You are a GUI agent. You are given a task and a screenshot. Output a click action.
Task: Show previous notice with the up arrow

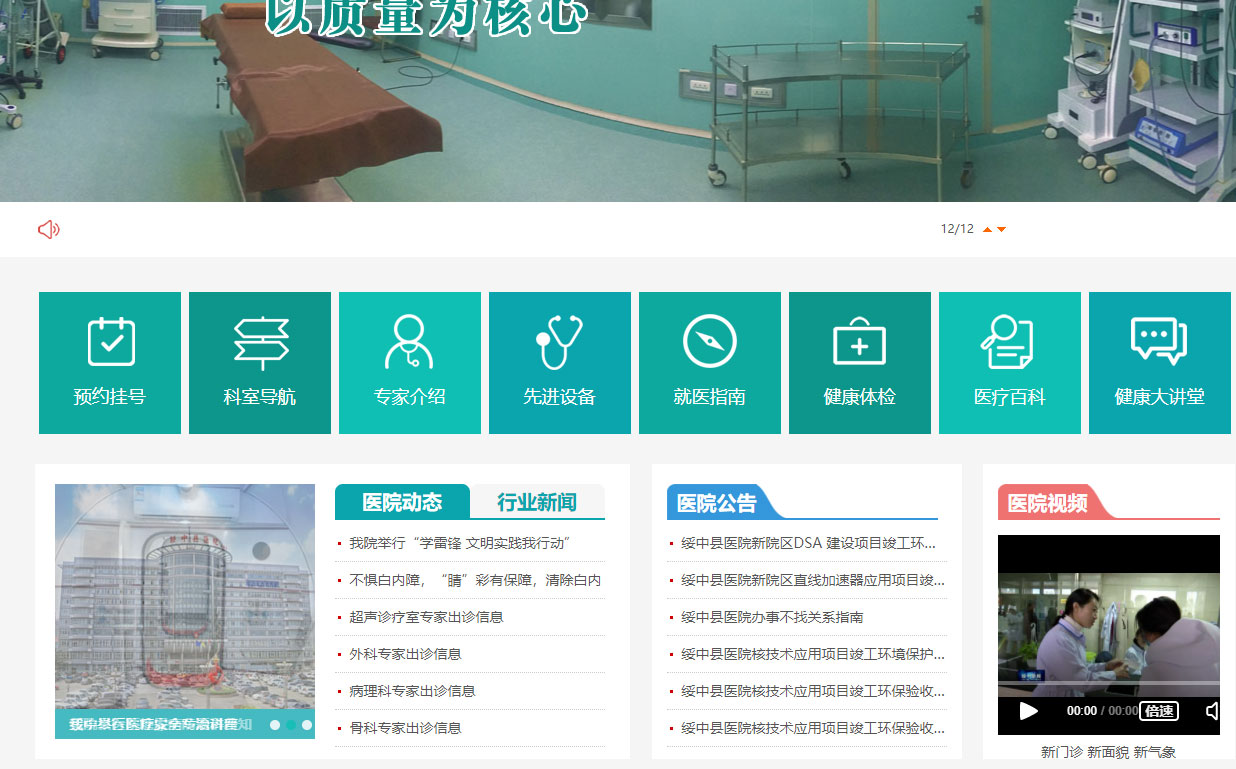tap(987, 230)
